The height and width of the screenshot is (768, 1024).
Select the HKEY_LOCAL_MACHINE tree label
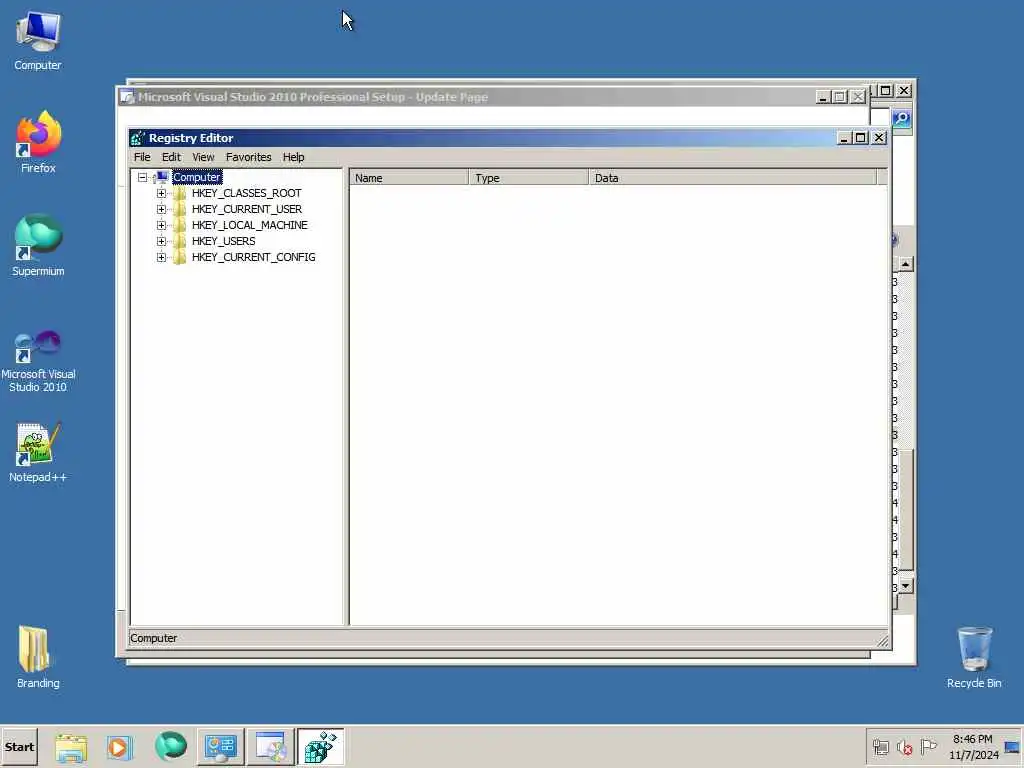tap(249, 225)
